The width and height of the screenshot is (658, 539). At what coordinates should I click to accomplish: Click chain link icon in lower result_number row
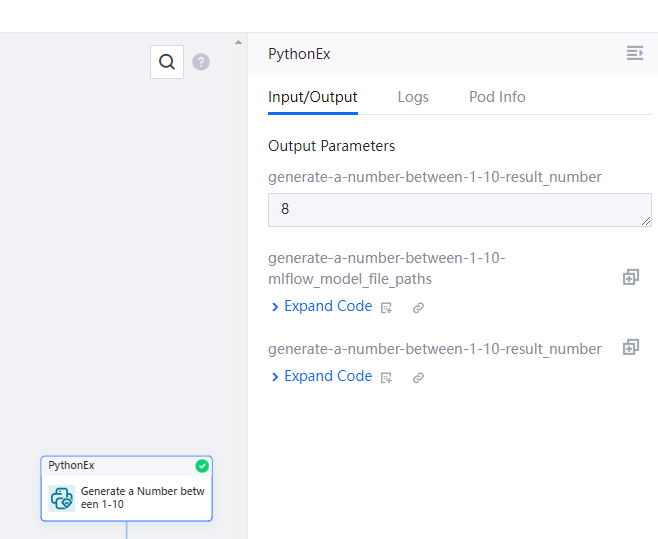[x=418, y=378]
